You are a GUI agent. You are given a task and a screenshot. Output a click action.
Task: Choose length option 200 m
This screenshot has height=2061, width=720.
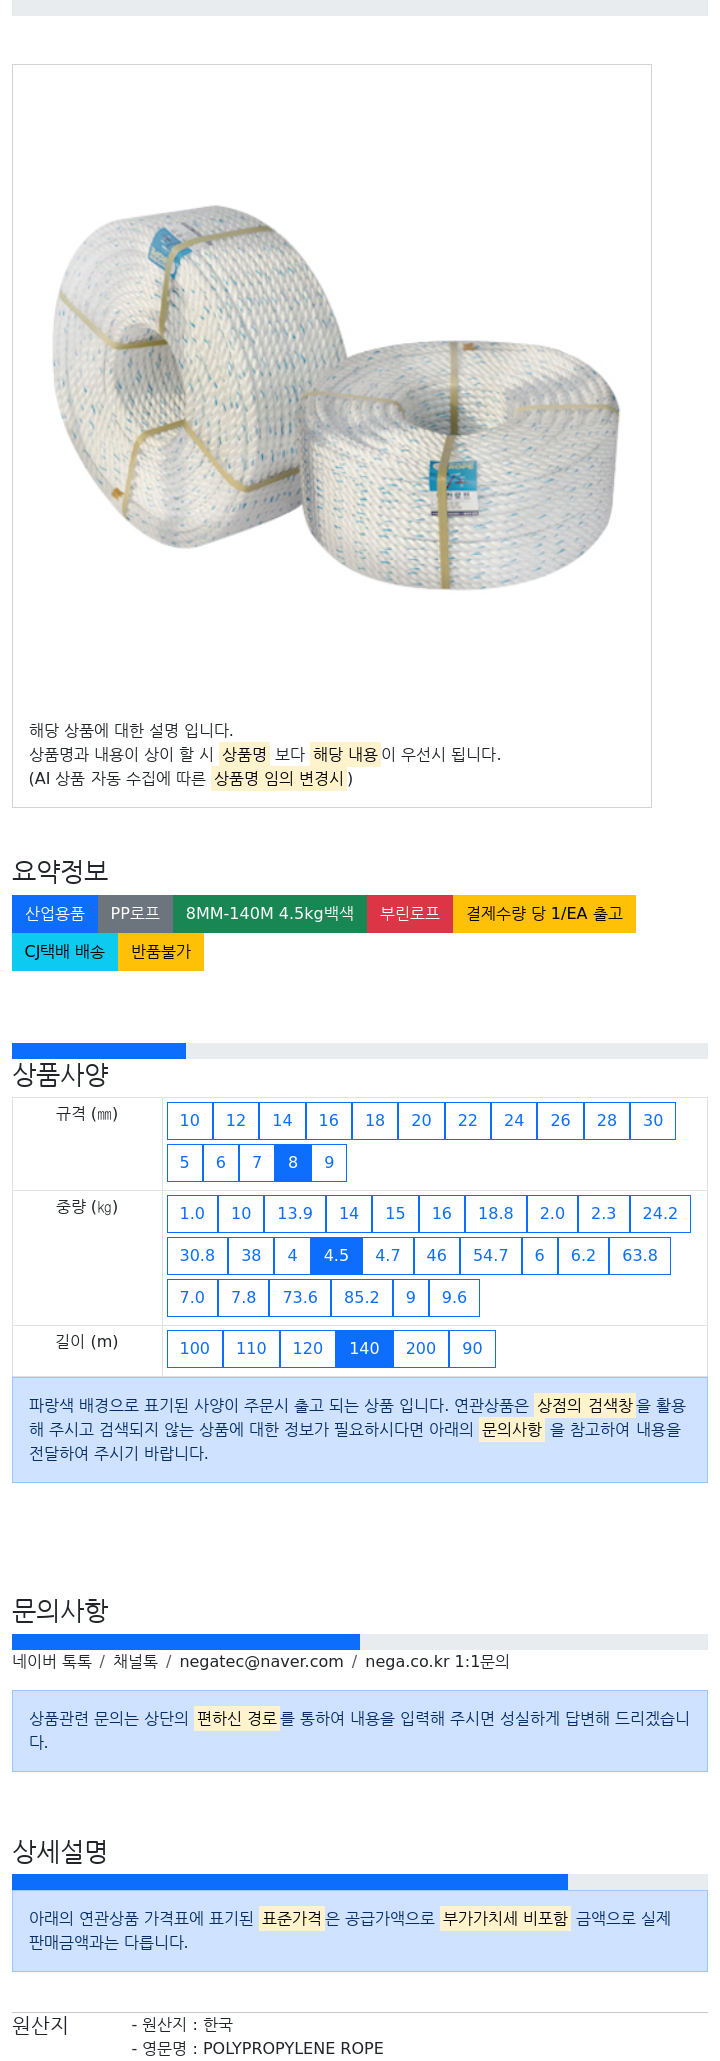(x=421, y=1349)
